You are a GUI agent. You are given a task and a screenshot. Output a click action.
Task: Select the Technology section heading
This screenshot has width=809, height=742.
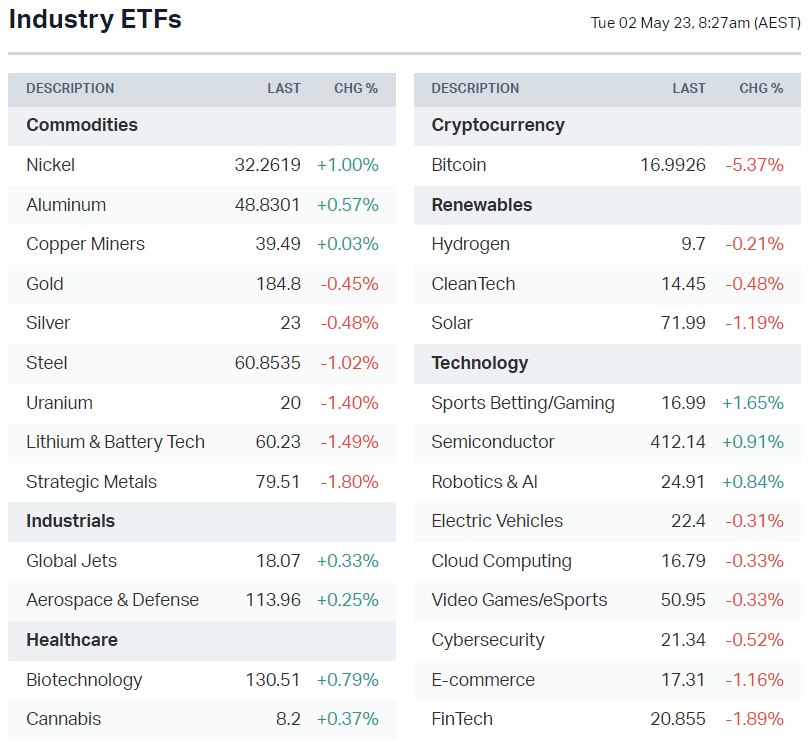point(480,363)
